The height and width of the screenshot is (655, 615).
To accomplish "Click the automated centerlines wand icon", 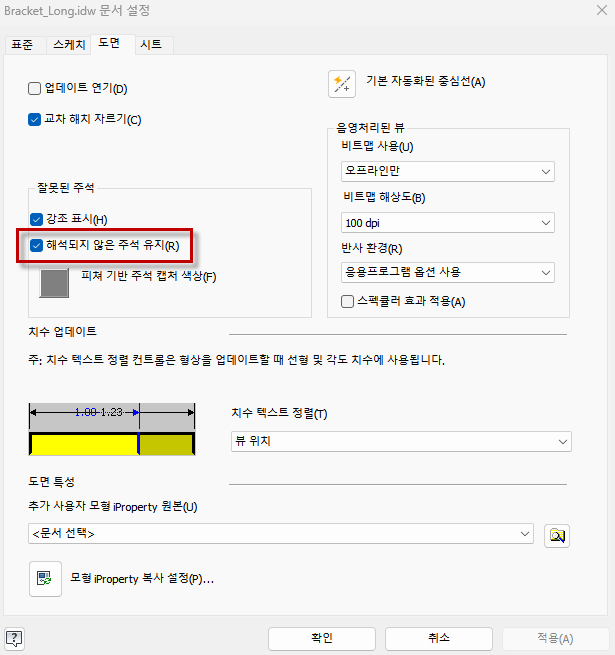I will point(342,84).
